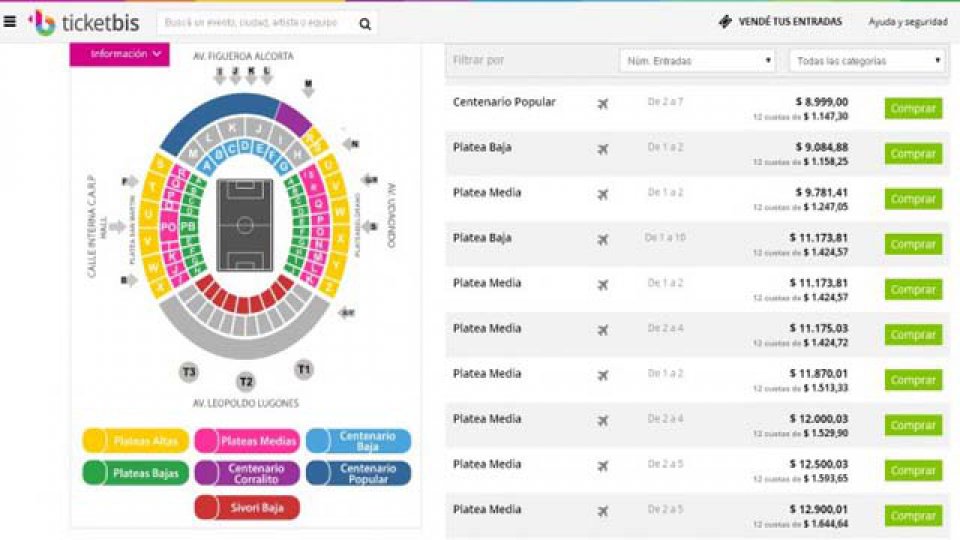Click Comprar for Centenario Popular $8.999,00

912,108
